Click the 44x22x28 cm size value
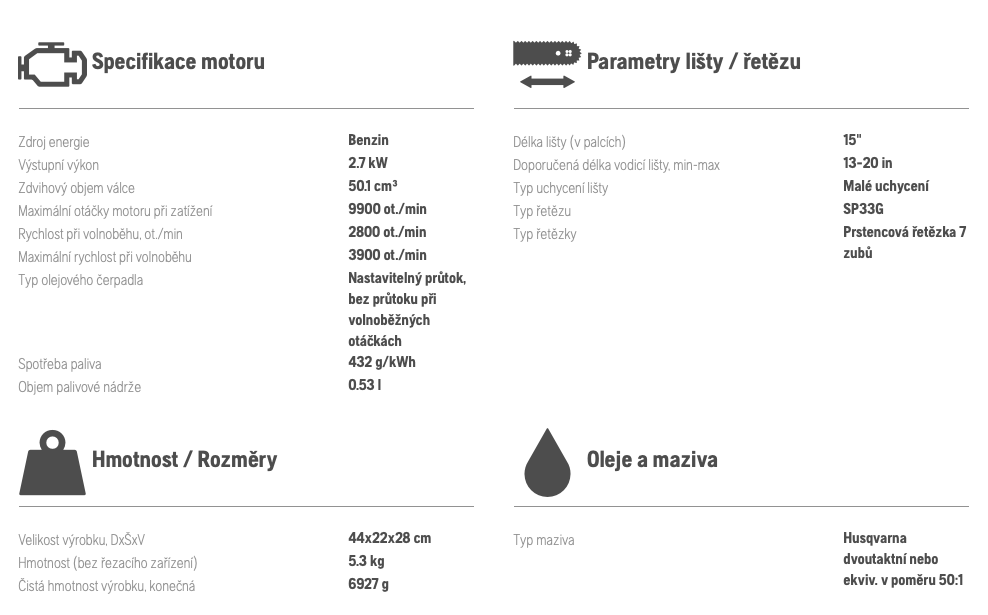Image resolution: width=988 pixels, height=615 pixels. coord(390,538)
